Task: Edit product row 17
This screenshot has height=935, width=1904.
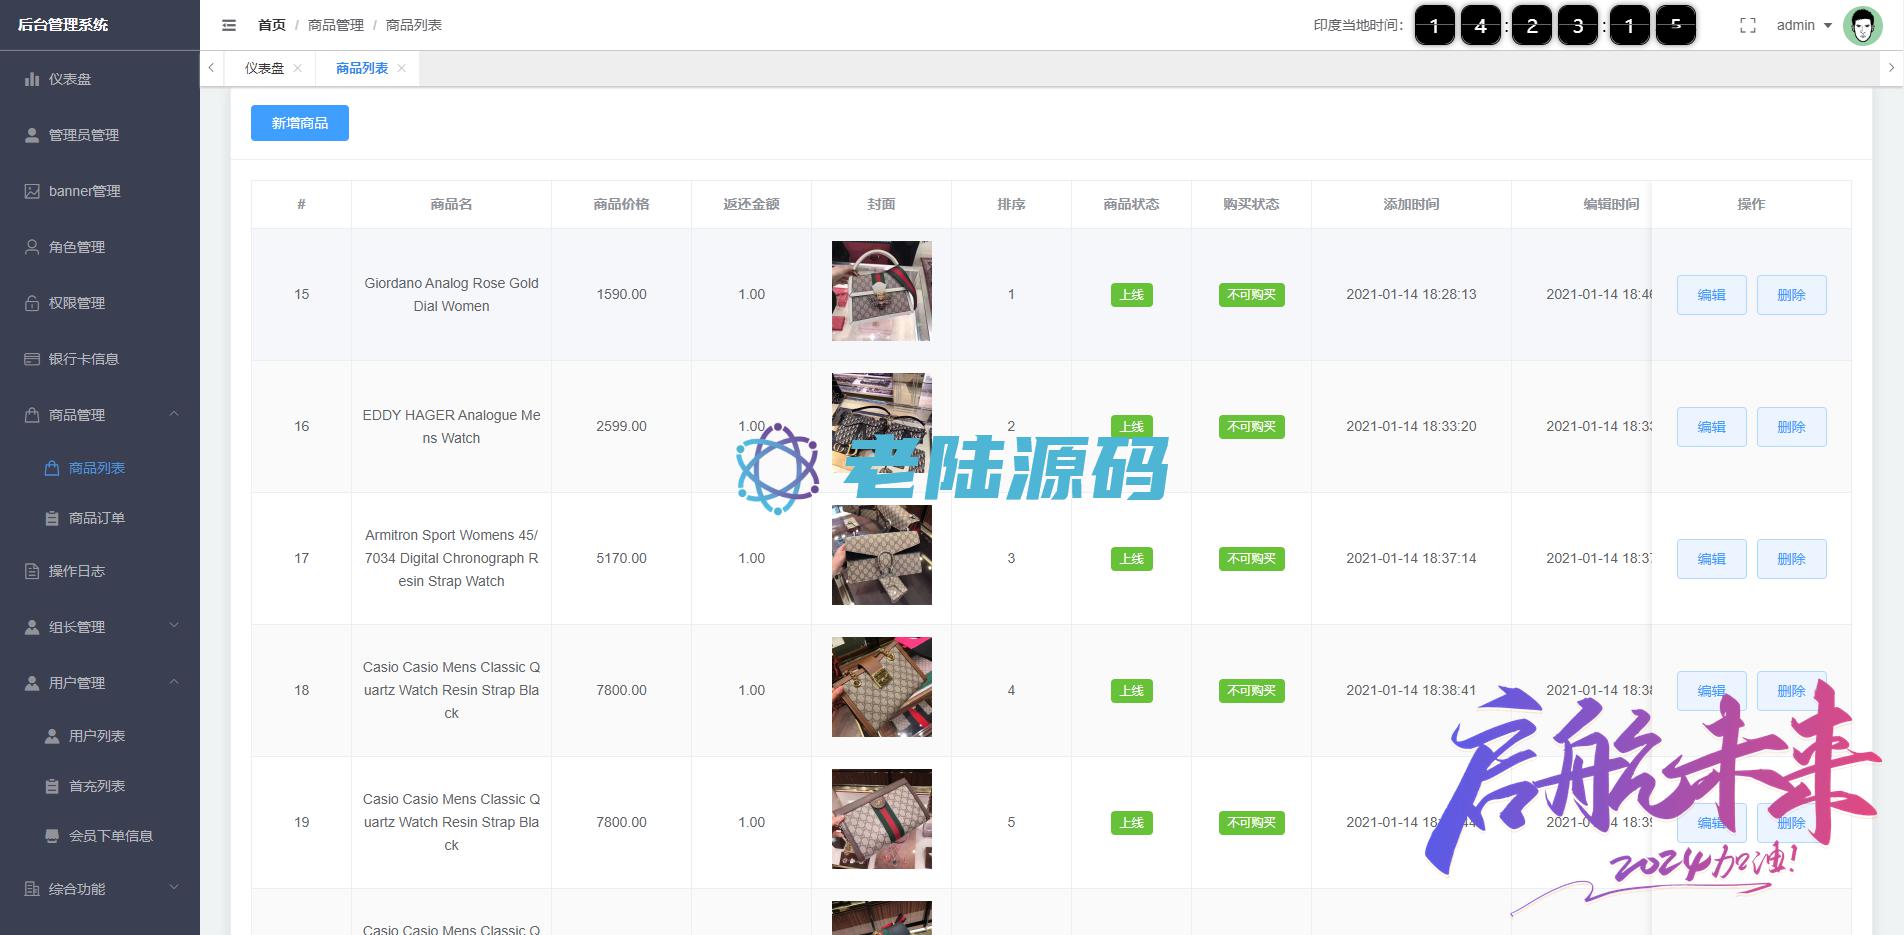Action: coord(1712,559)
